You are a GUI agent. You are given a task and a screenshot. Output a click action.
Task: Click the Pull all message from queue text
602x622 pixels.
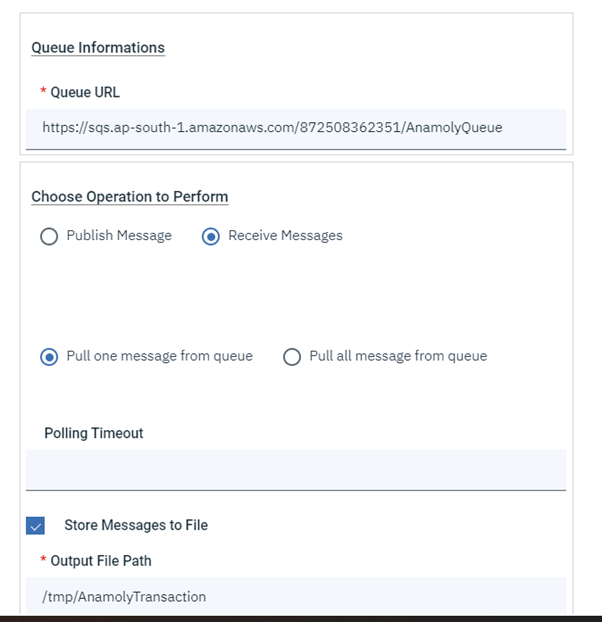point(398,356)
